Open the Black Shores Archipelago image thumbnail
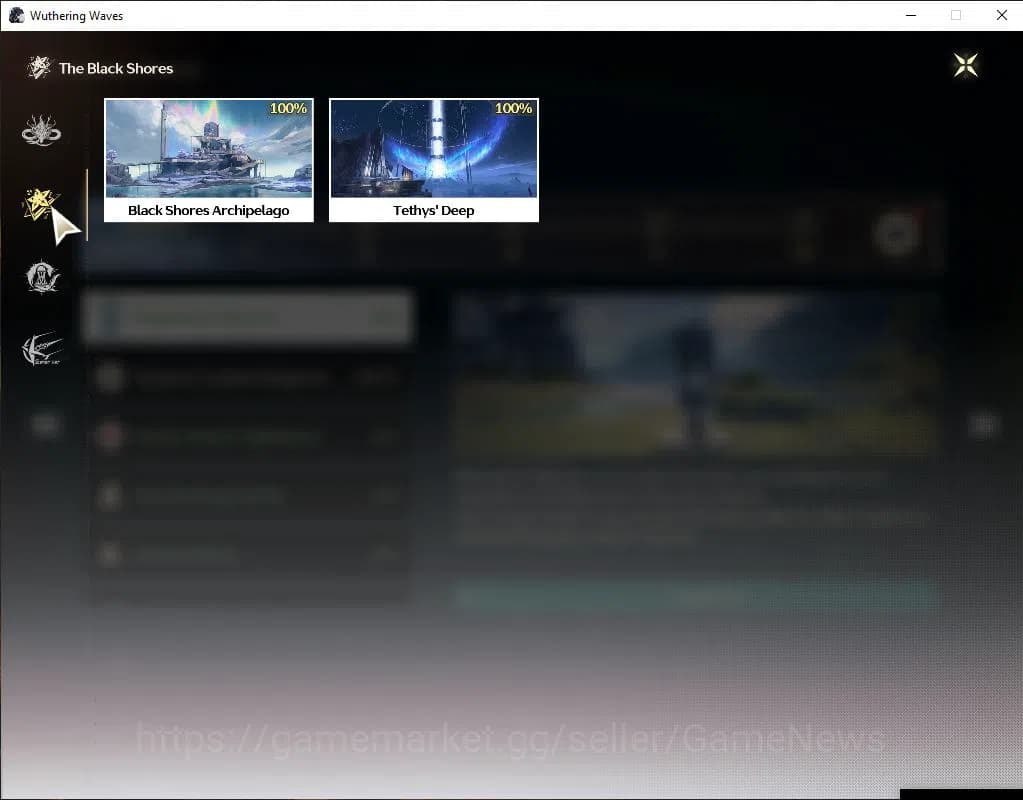The height and width of the screenshot is (800, 1023). 208,148
